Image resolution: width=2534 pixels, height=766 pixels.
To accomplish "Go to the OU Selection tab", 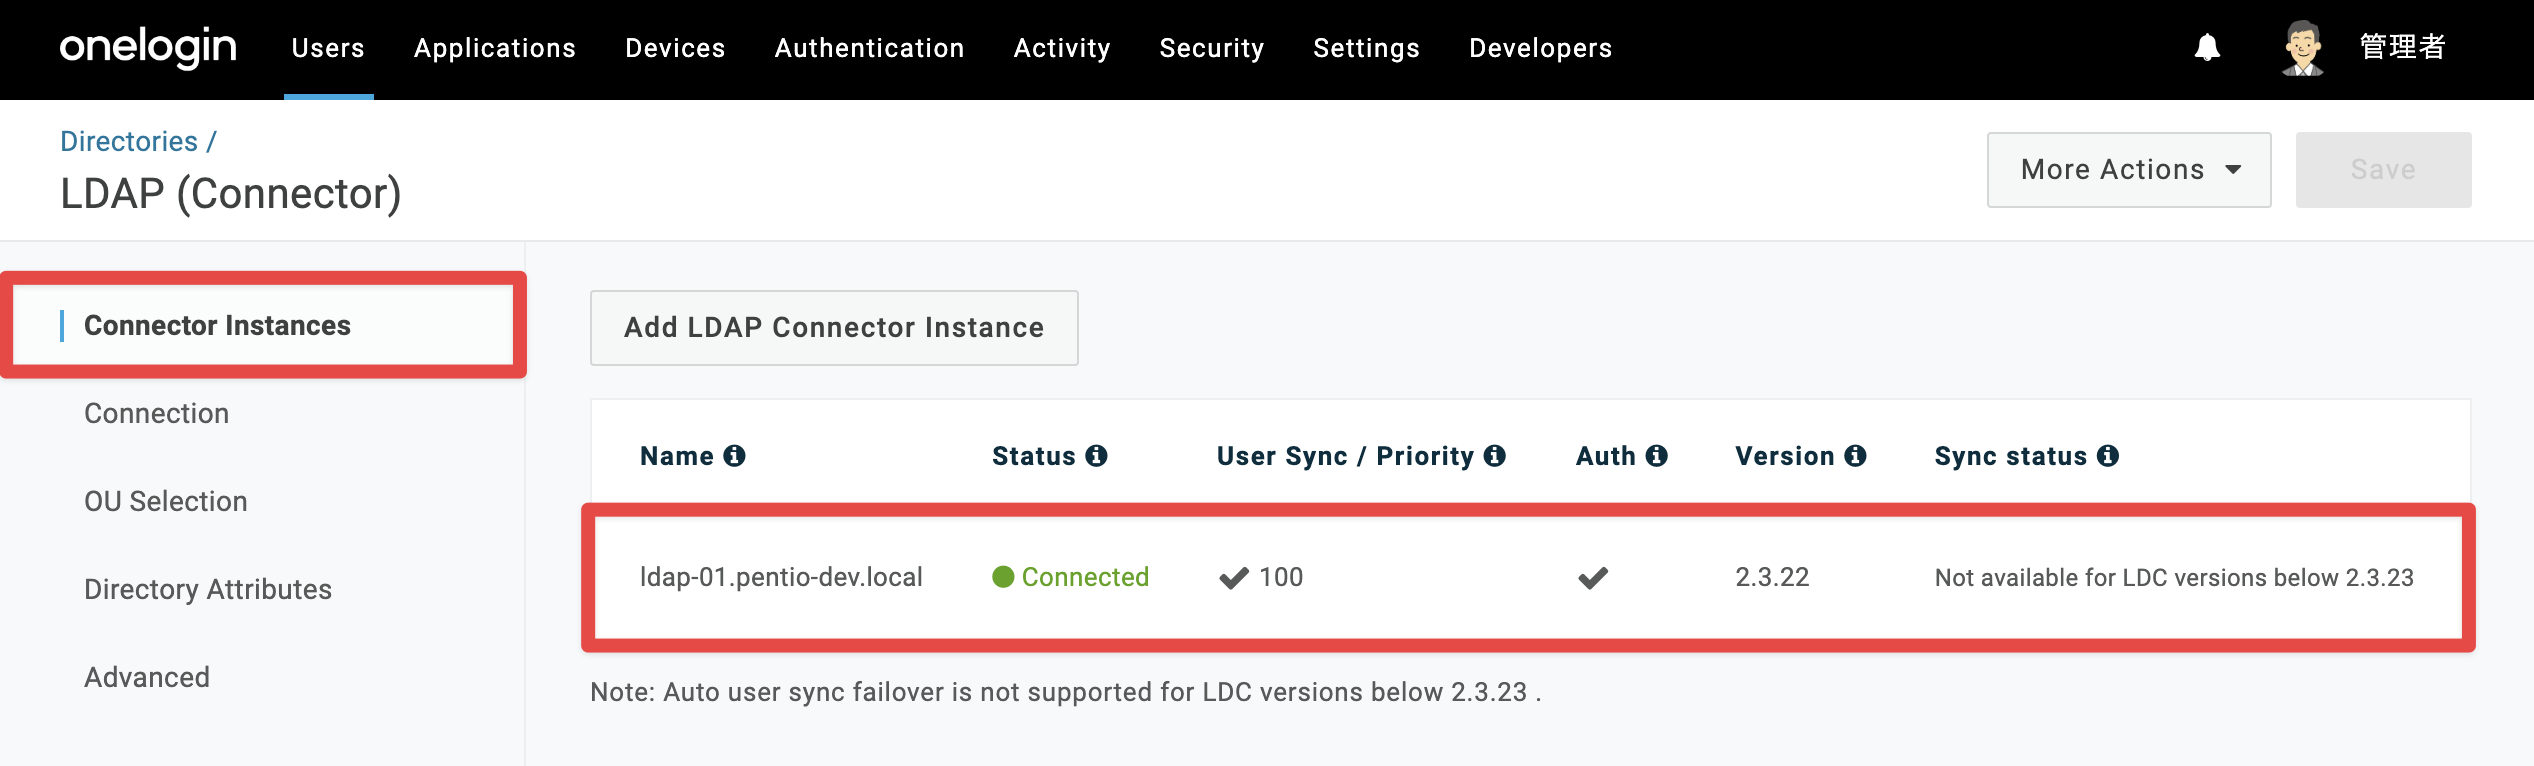I will pos(166,501).
